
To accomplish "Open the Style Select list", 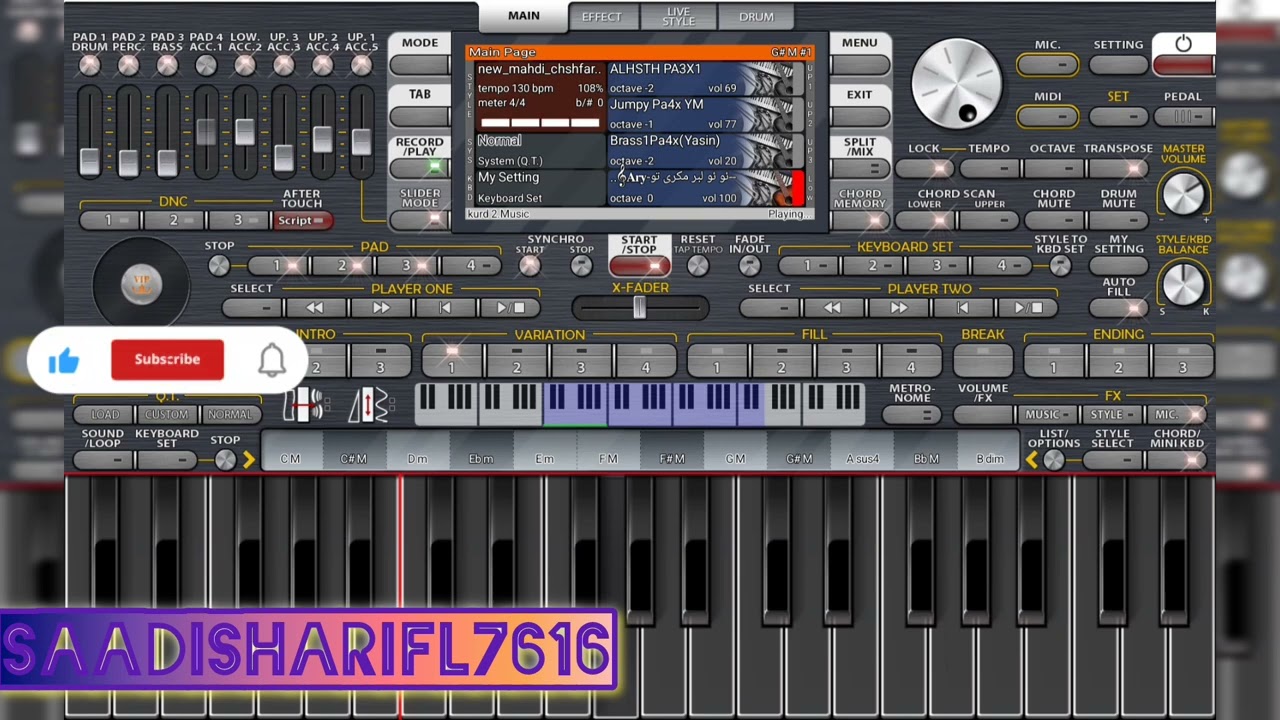I will (x=1113, y=460).
